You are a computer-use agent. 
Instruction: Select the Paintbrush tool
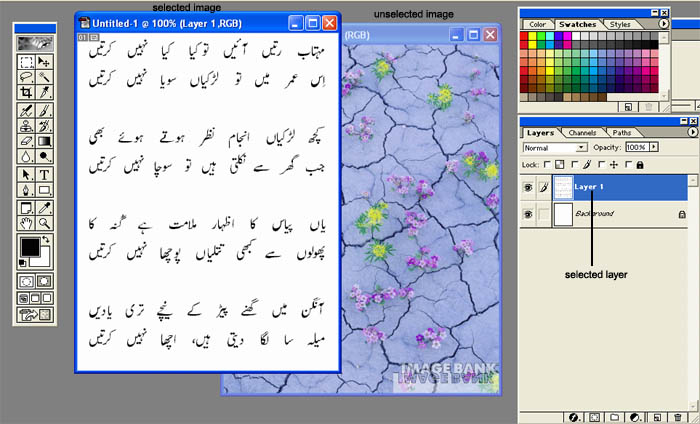tap(44, 110)
